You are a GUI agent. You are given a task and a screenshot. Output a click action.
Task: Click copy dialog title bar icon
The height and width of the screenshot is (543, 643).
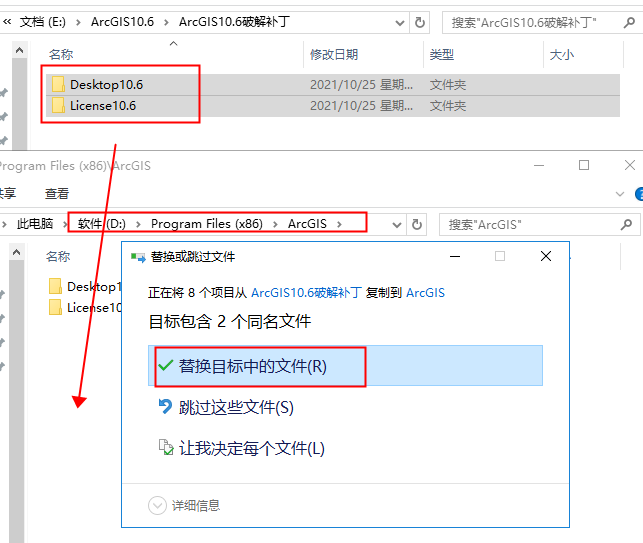point(138,257)
